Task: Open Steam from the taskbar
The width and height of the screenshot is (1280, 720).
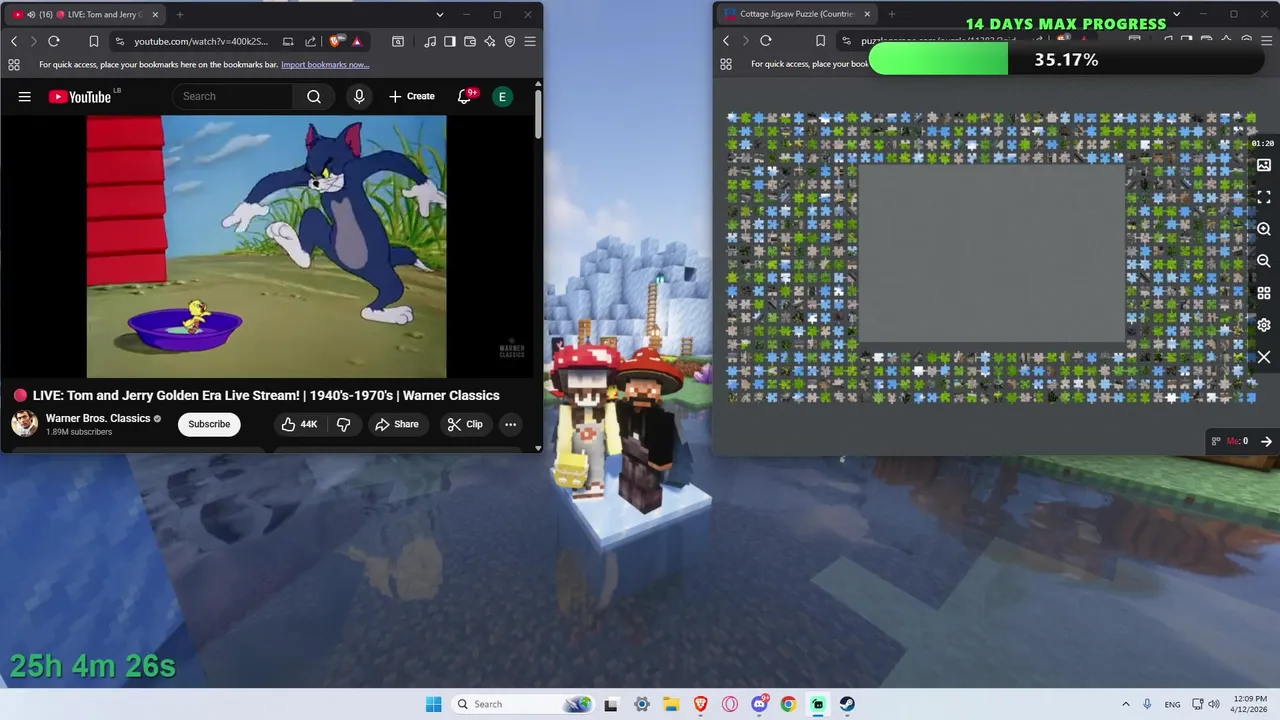Action: pos(847,704)
